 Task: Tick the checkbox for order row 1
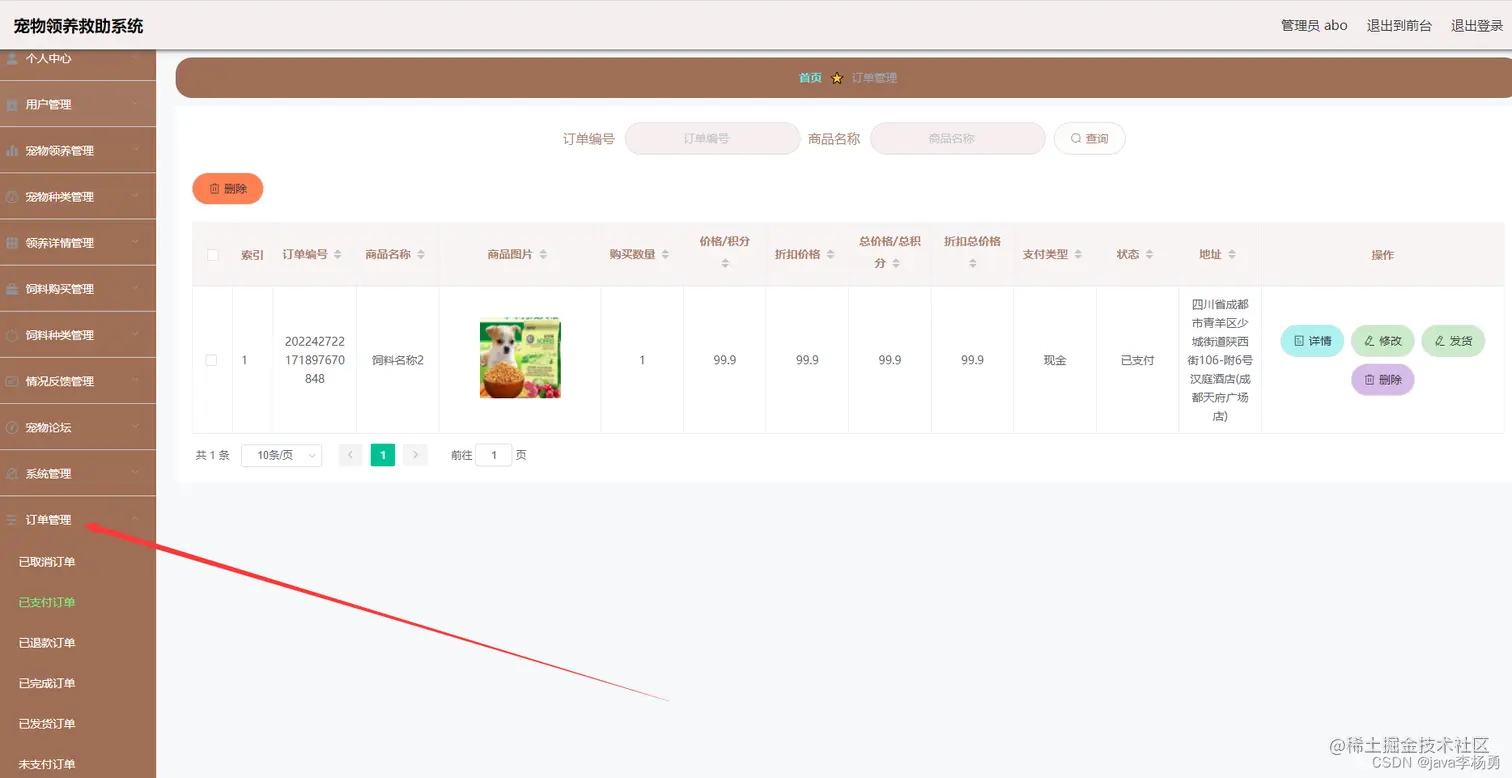click(211, 360)
